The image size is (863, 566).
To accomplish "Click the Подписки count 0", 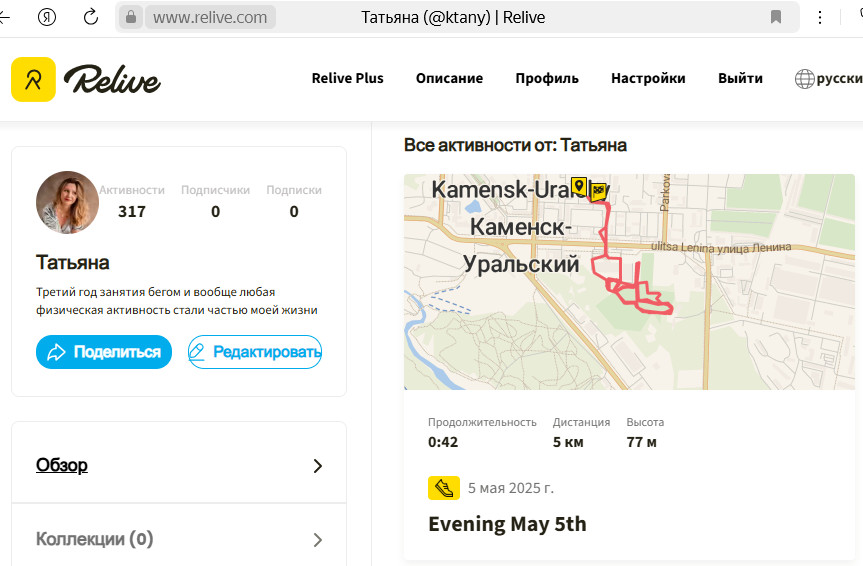I will tap(294, 211).
